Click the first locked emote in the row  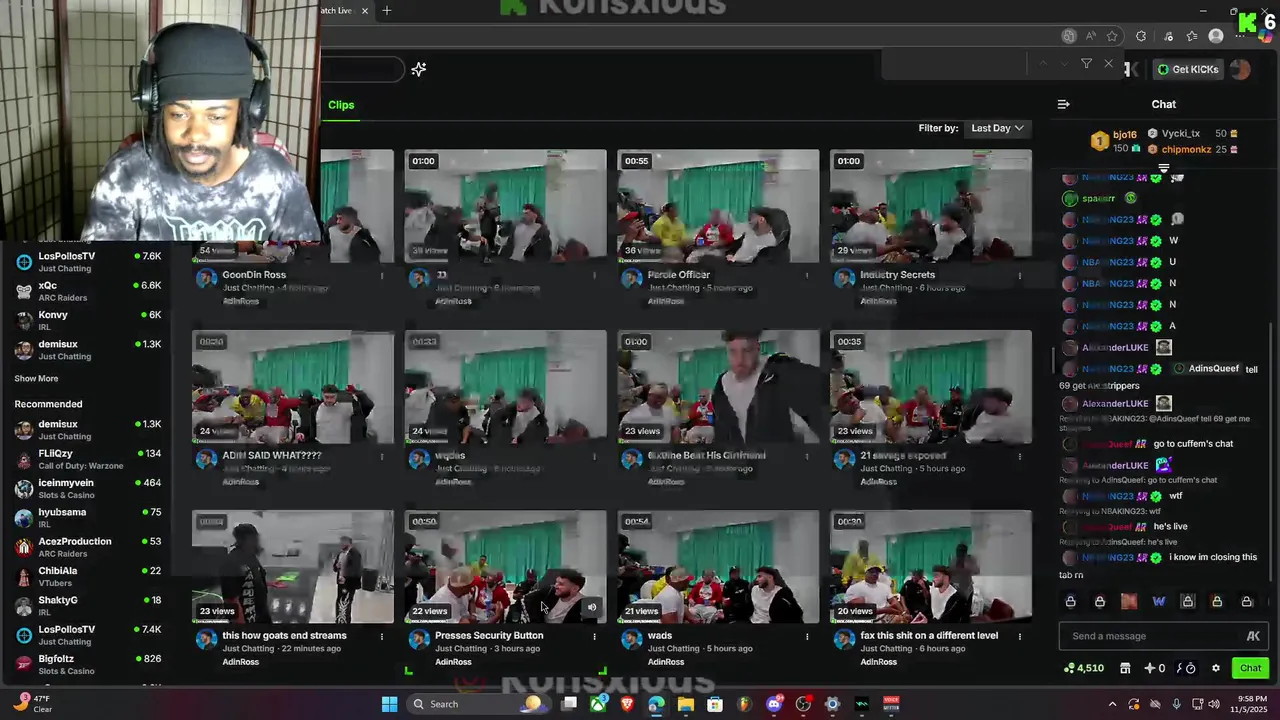1070,601
